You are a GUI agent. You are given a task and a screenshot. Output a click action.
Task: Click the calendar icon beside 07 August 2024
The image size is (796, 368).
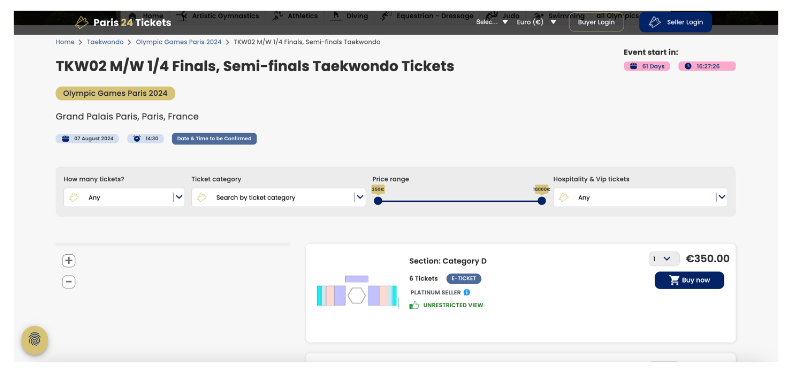65,139
